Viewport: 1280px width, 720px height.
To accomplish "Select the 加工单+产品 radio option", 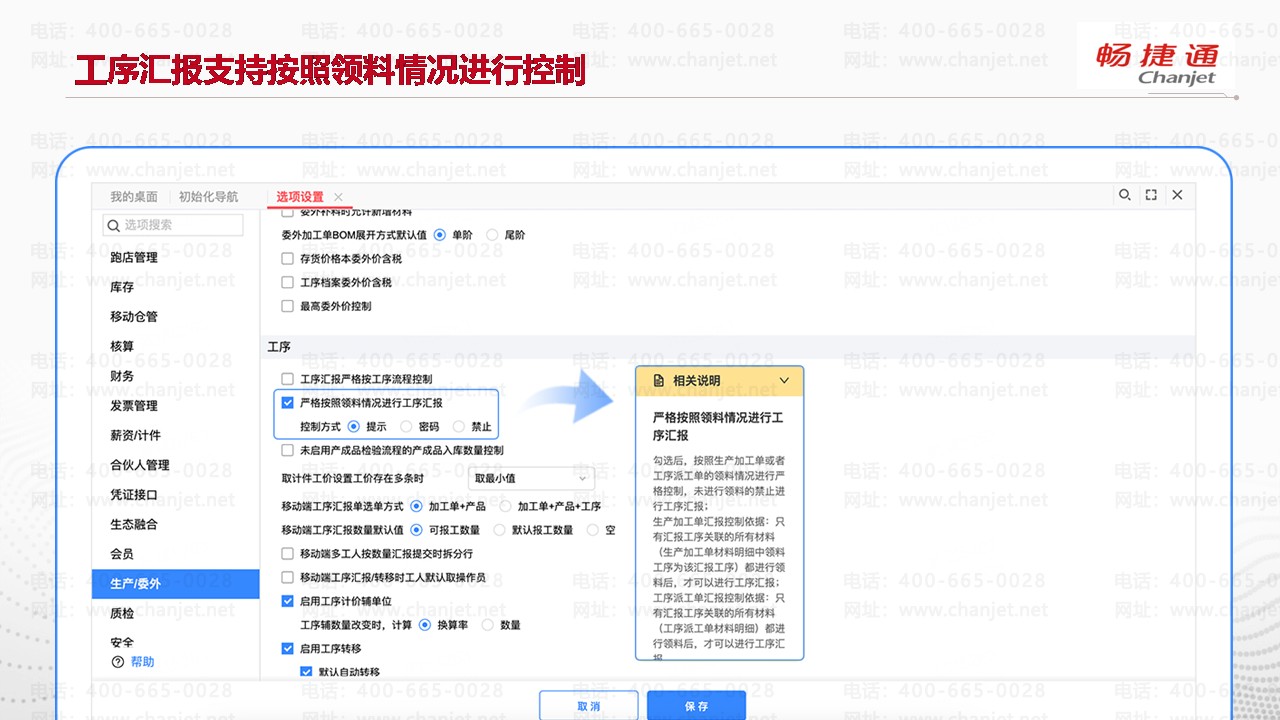I will click(x=417, y=506).
